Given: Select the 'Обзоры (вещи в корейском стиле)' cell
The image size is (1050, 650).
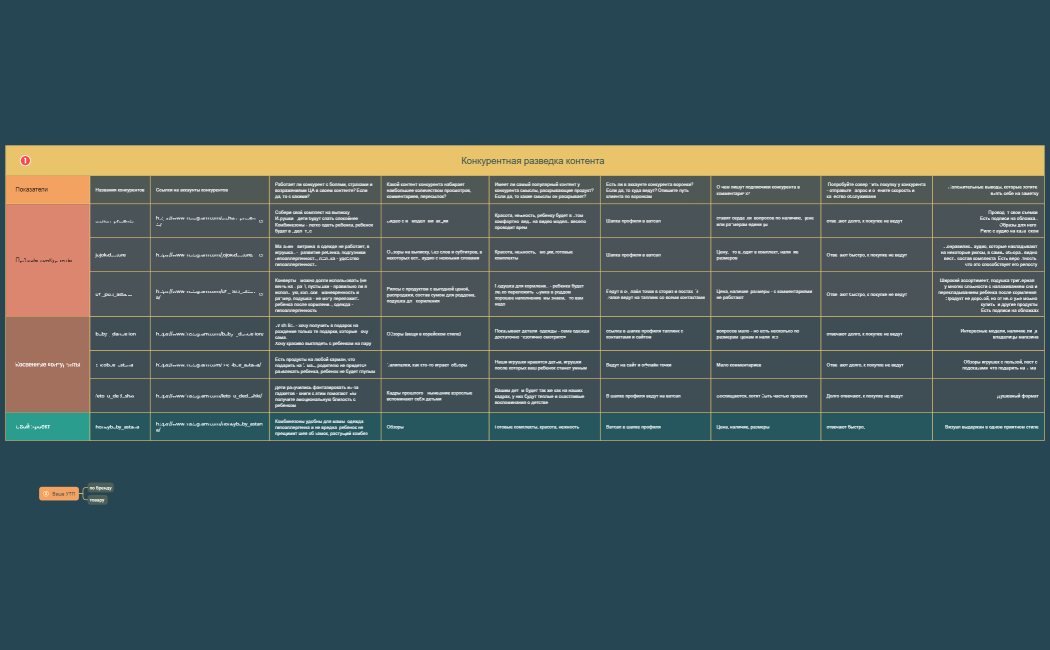Looking at the screenshot, I should pyautogui.click(x=423, y=333).
